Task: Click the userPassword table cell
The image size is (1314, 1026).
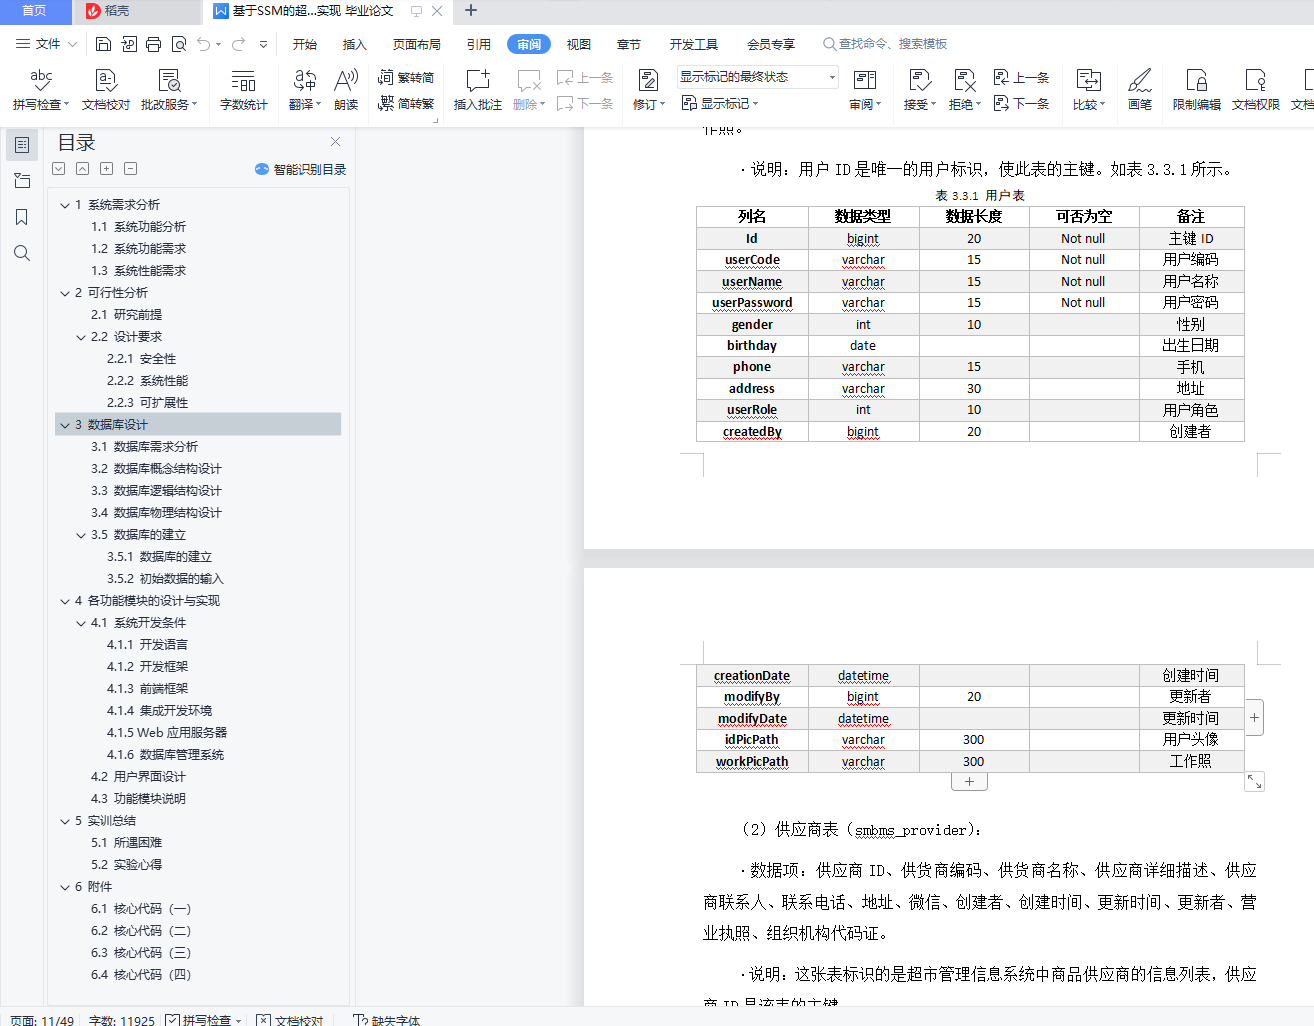Action: (x=752, y=303)
